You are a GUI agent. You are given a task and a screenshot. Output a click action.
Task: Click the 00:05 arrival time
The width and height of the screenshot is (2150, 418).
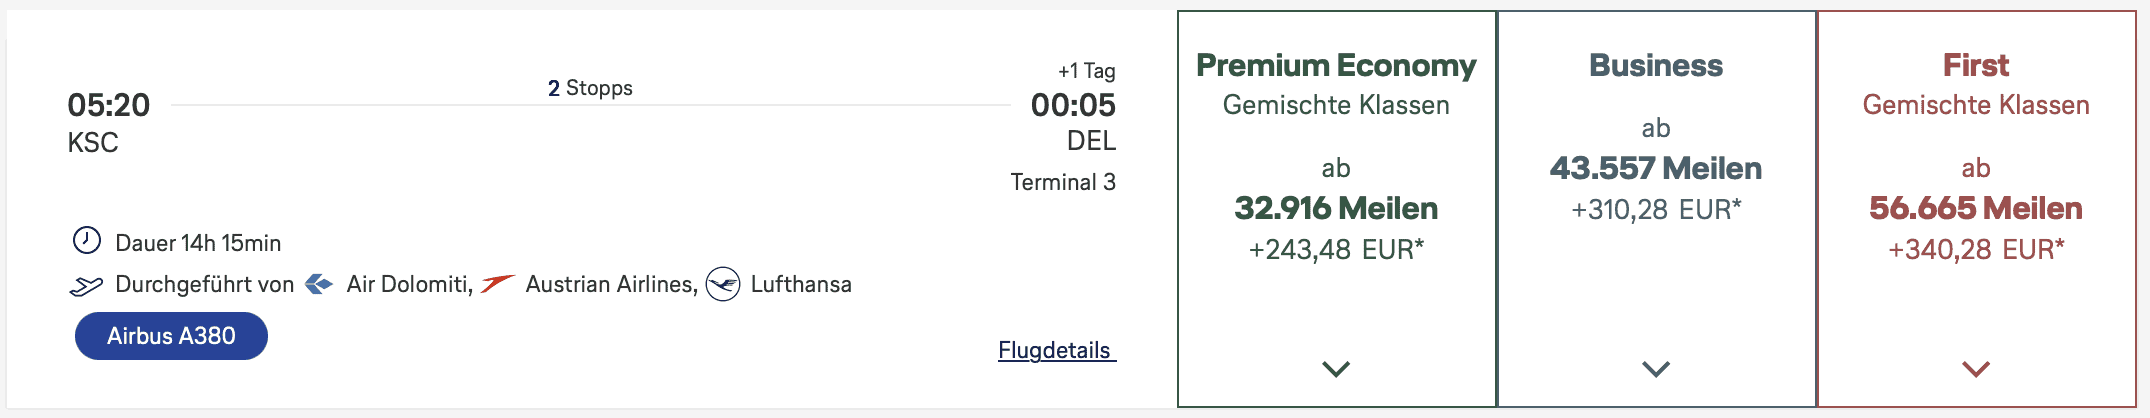pos(1073,105)
